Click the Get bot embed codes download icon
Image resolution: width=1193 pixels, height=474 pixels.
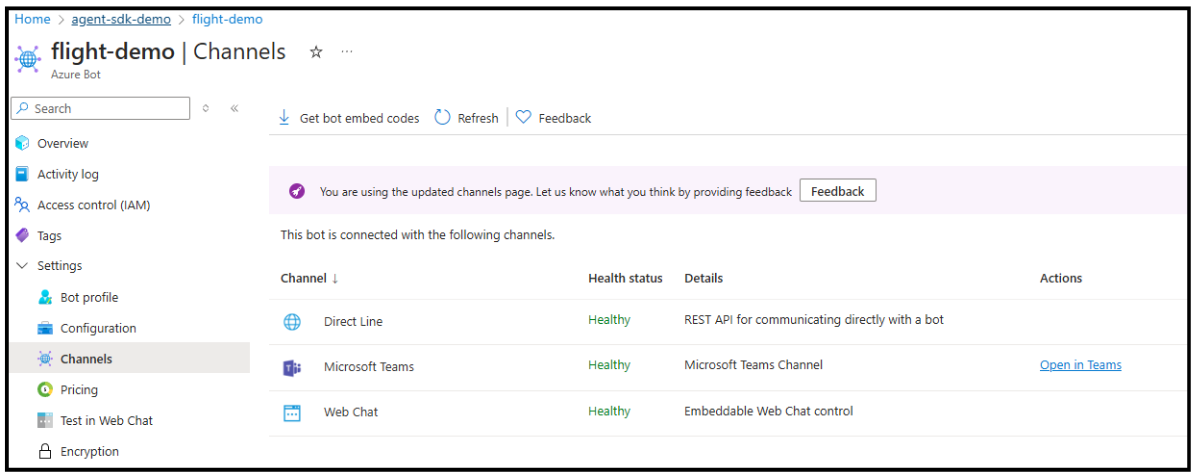(284, 118)
